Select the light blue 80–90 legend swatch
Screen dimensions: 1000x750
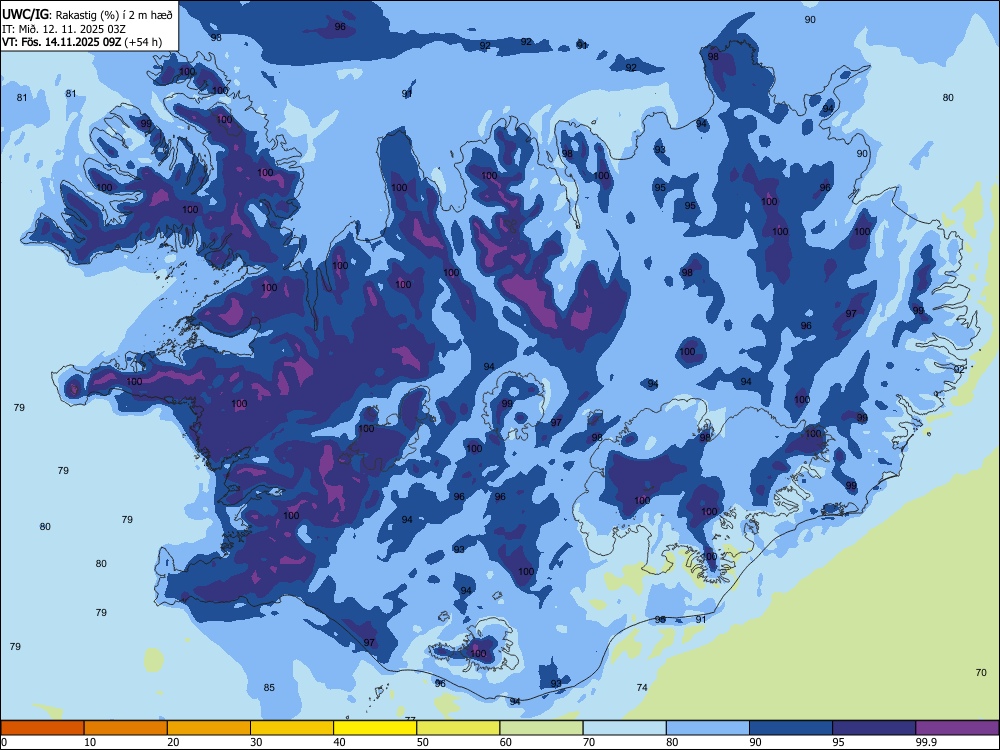tap(708, 728)
